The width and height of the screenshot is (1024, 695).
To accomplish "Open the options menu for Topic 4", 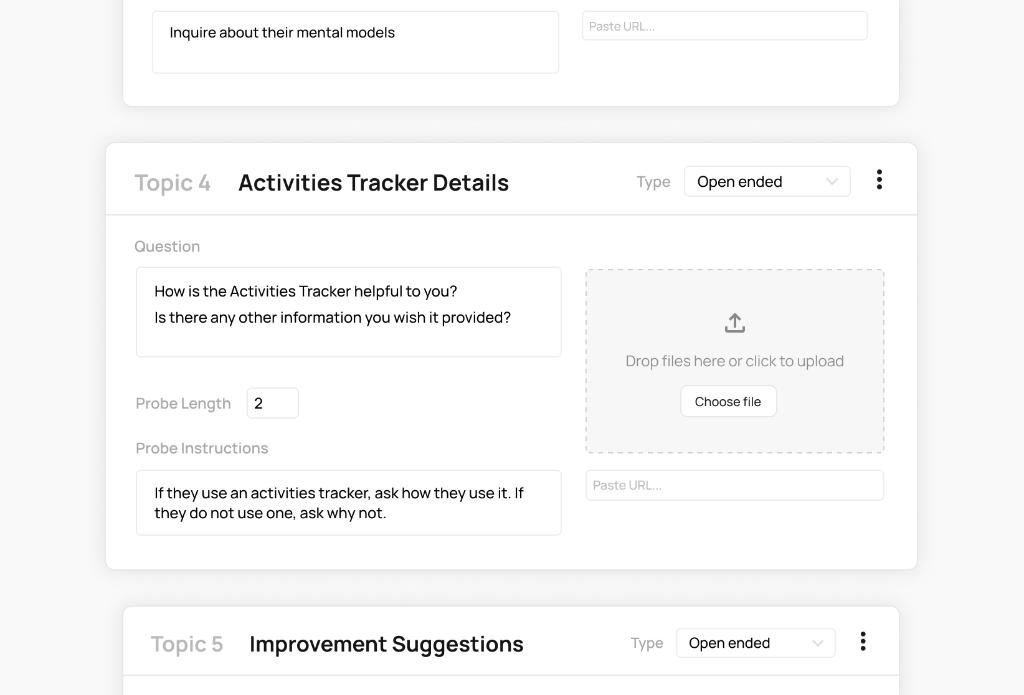I will click(x=879, y=180).
